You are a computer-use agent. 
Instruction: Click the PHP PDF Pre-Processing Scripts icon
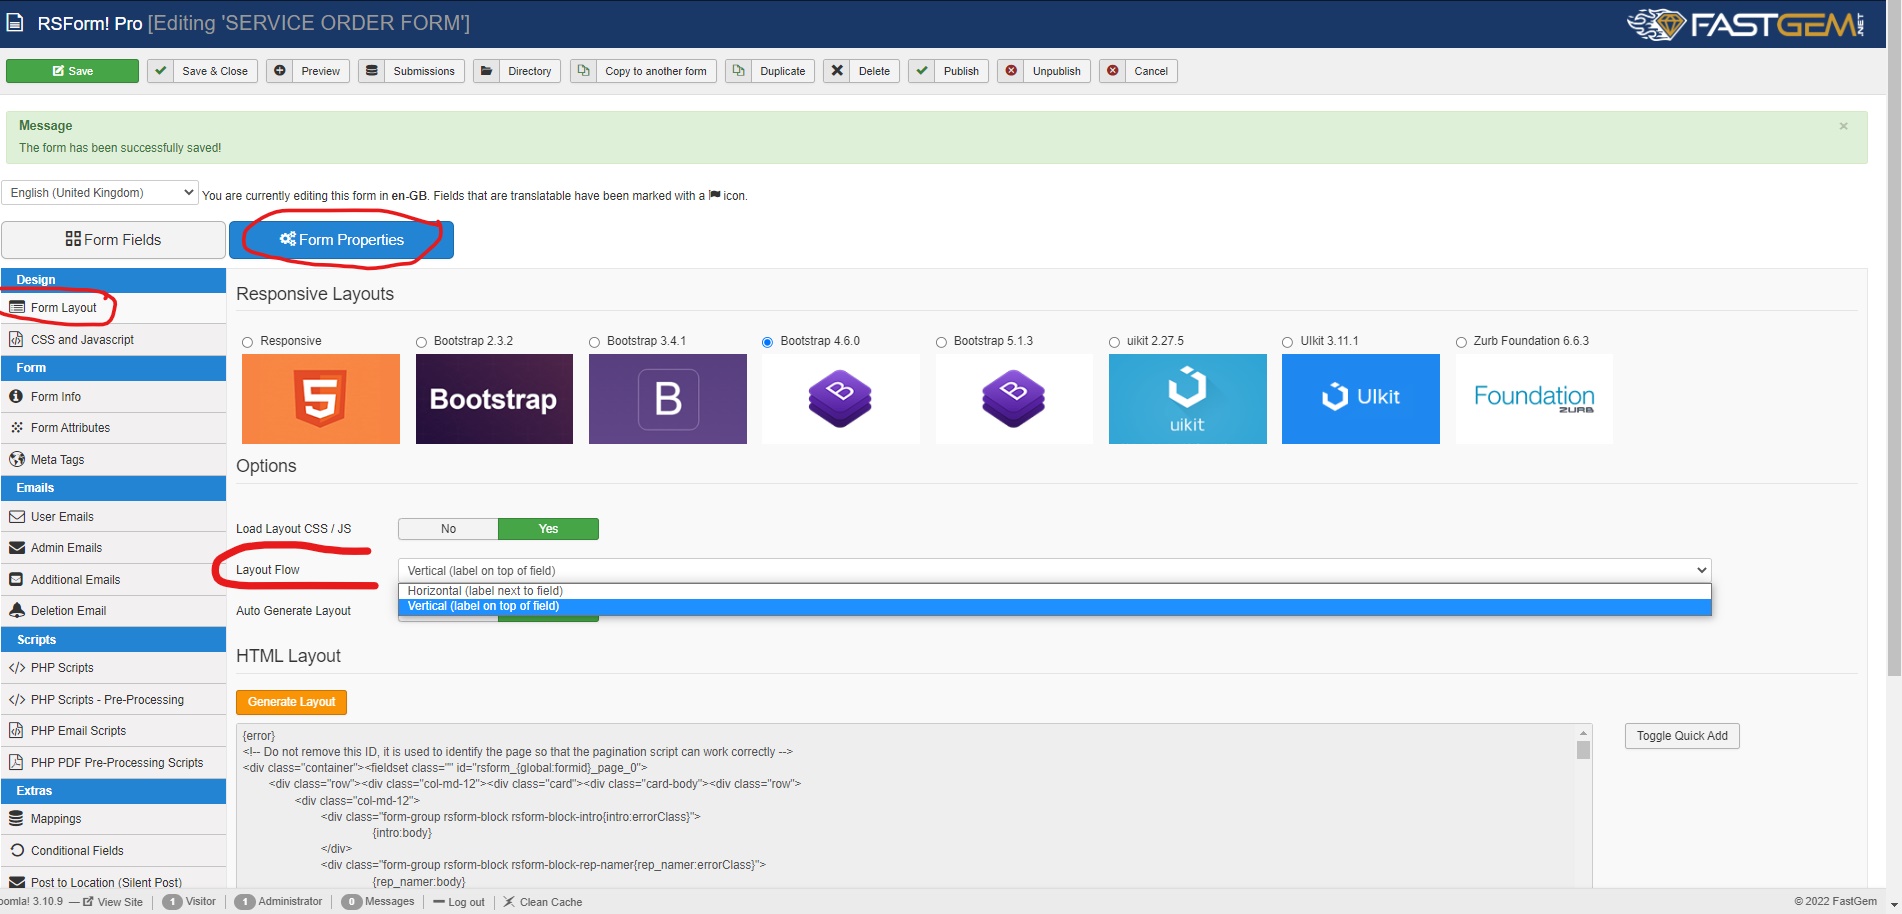[x=16, y=763]
